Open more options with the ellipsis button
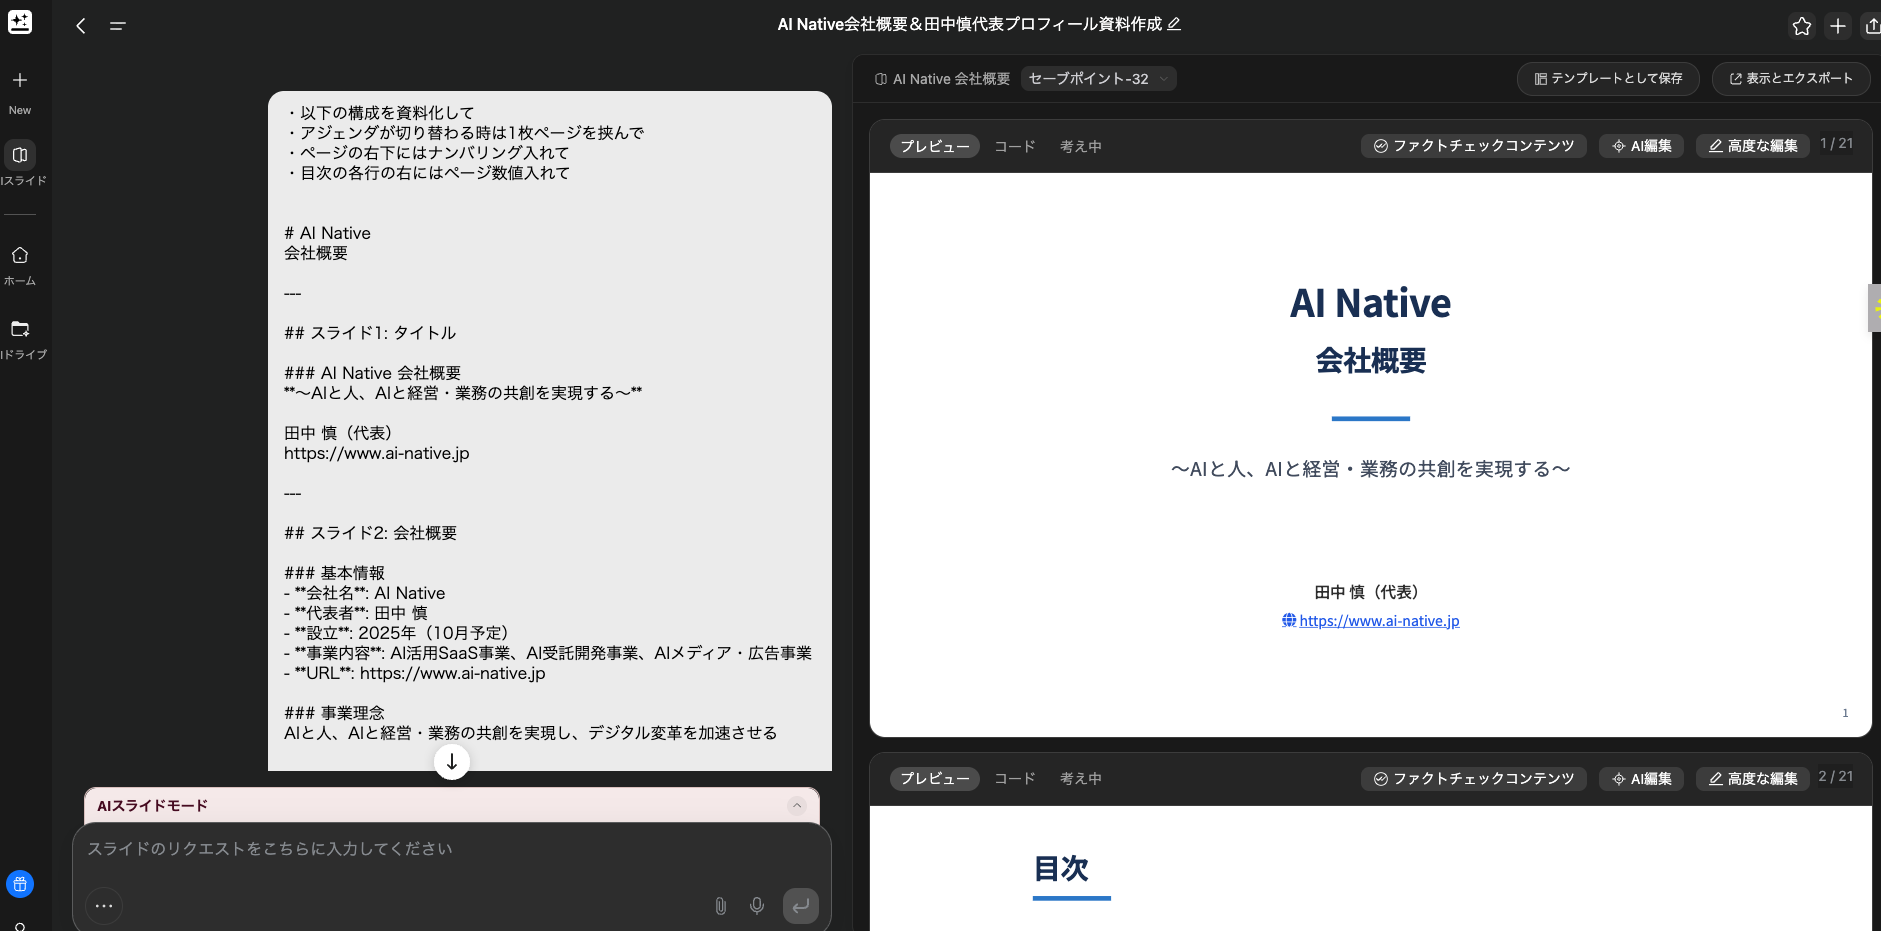This screenshot has width=1881, height=931. point(103,905)
